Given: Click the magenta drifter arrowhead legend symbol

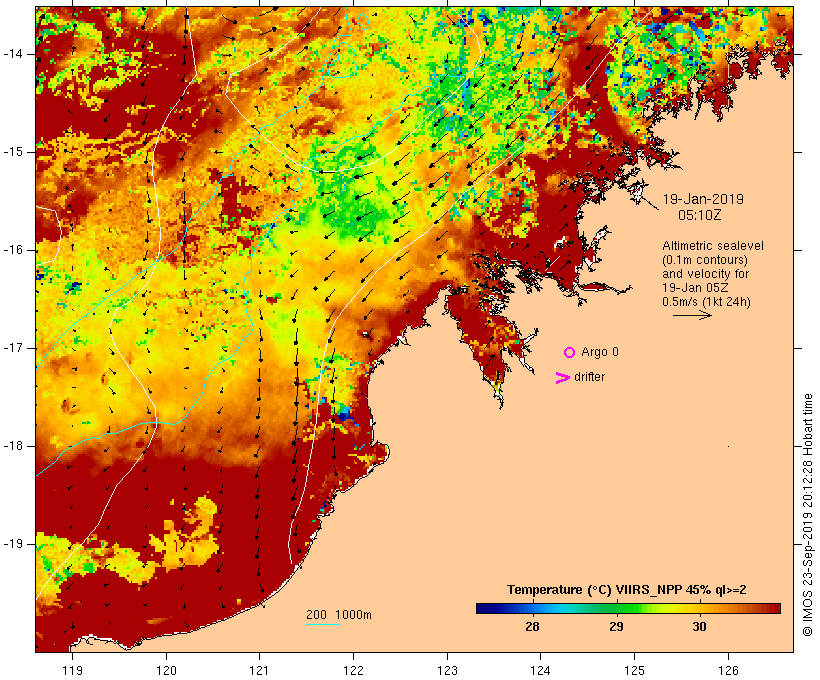Looking at the screenshot, I should click(562, 378).
